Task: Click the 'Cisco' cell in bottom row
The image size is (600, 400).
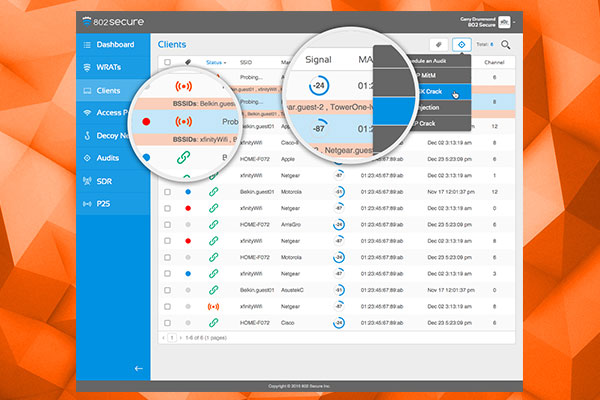Action: [x=288, y=323]
